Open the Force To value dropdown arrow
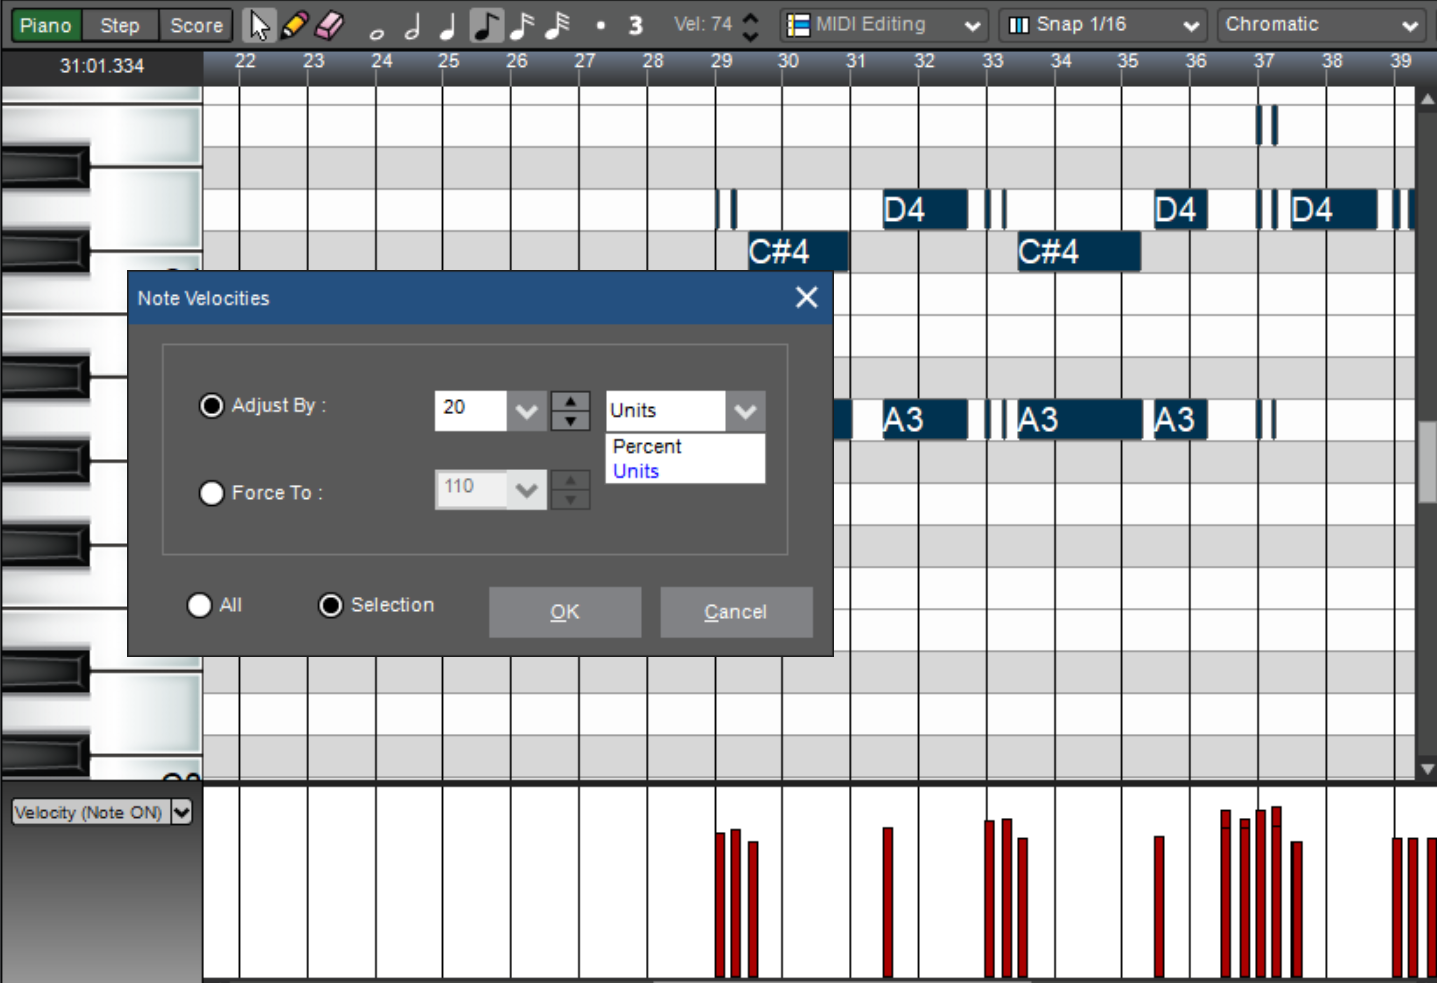This screenshot has width=1437, height=983. 527,490
